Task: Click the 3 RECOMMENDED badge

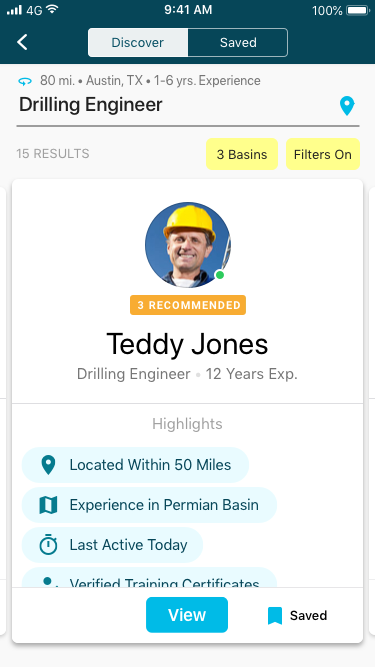Action: click(188, 305)
